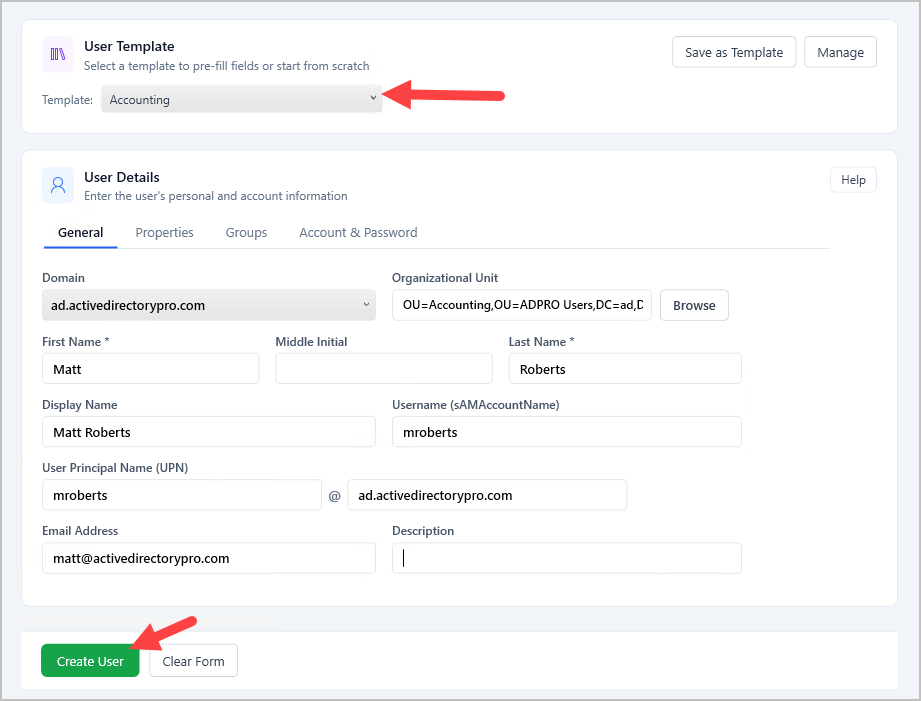Image resolution: width=921 pixels, height=701 pixels.
Task: Click the green Create User button
Action: tap(90, 660)
